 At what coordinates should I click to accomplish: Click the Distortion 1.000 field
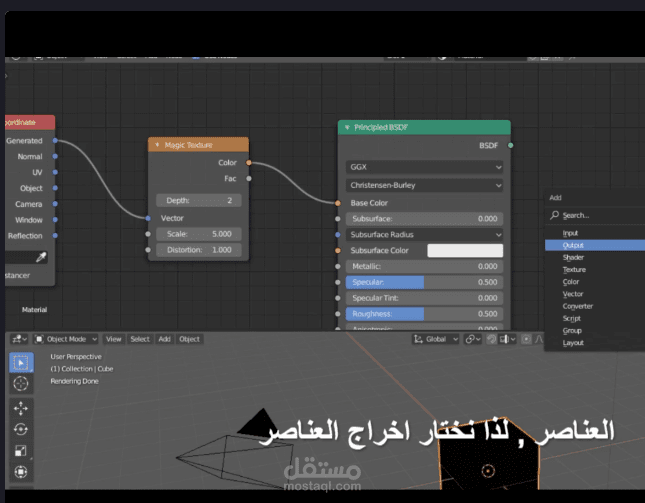(199, 250)
